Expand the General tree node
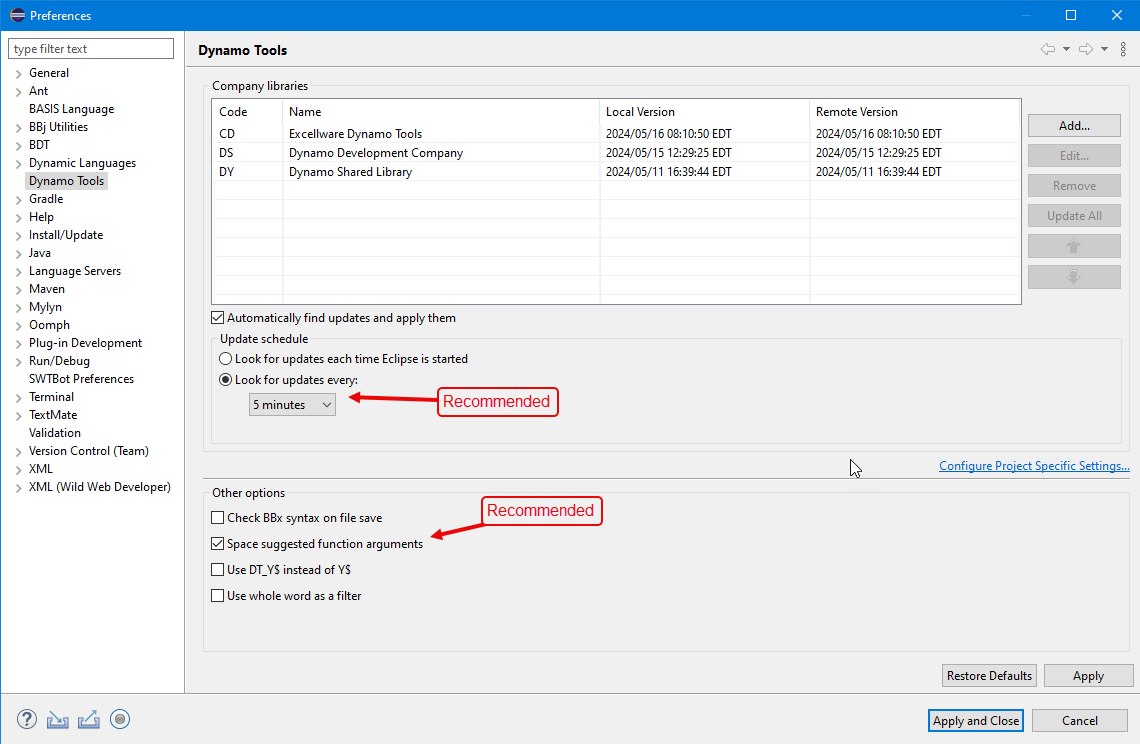1140x744 pixels. tap(18, 73)
